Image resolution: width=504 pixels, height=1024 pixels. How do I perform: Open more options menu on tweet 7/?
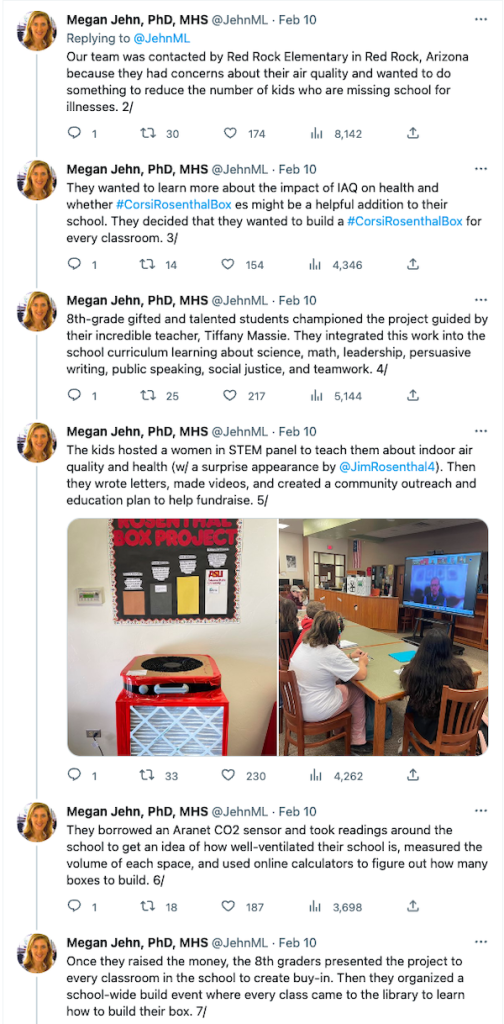pos(481,942)
